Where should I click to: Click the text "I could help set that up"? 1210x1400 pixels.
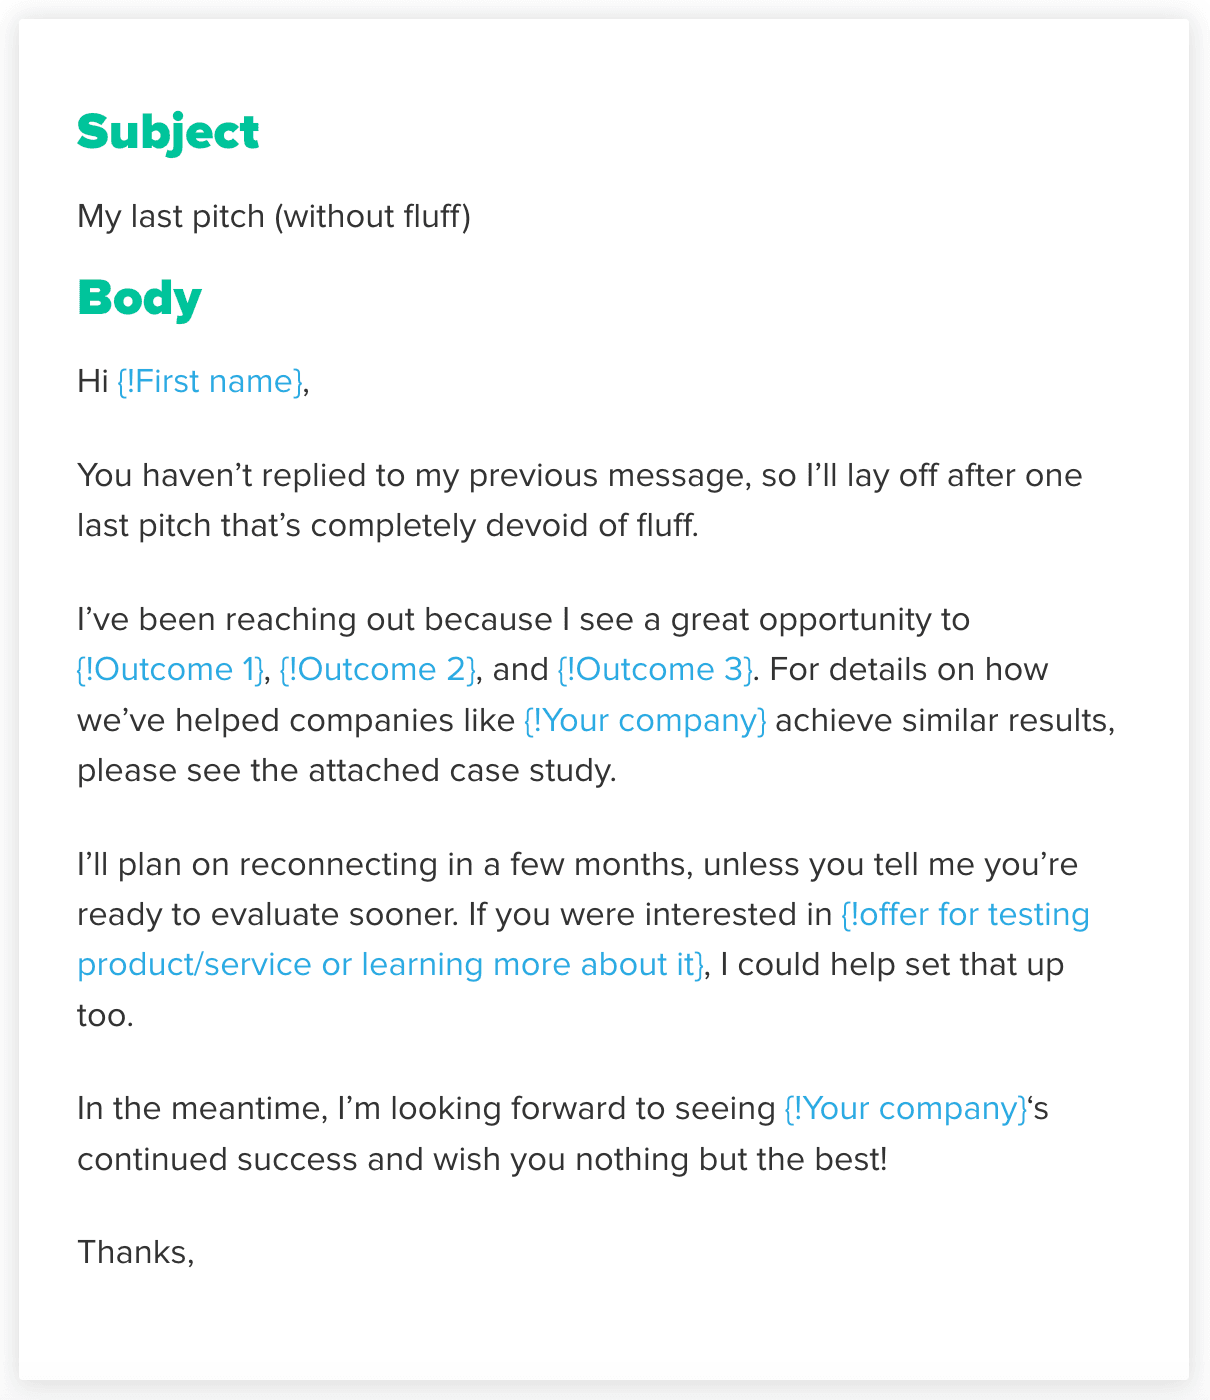pos(891,965)
